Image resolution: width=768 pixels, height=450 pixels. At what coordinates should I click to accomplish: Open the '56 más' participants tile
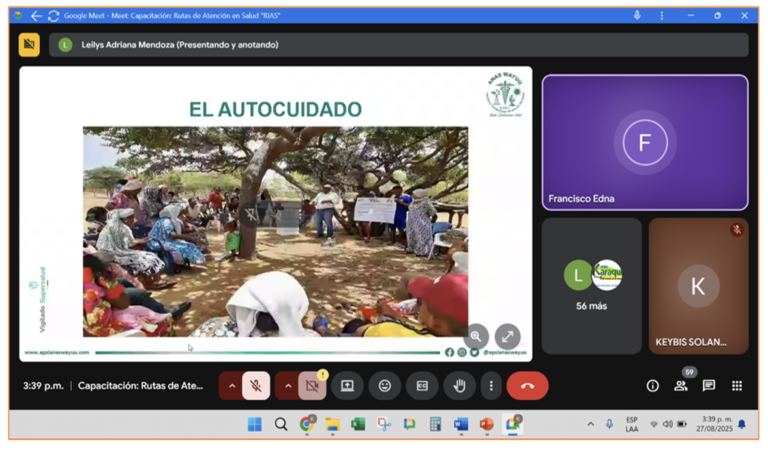(x=591, y=285)
